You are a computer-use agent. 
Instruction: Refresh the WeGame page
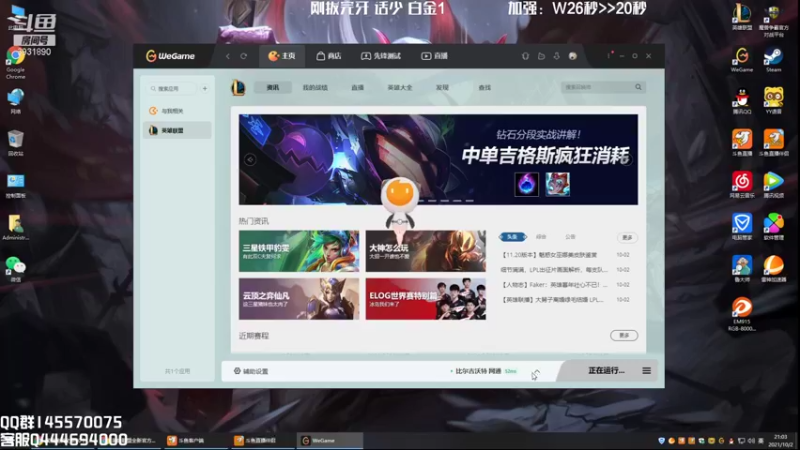(244, 56)
